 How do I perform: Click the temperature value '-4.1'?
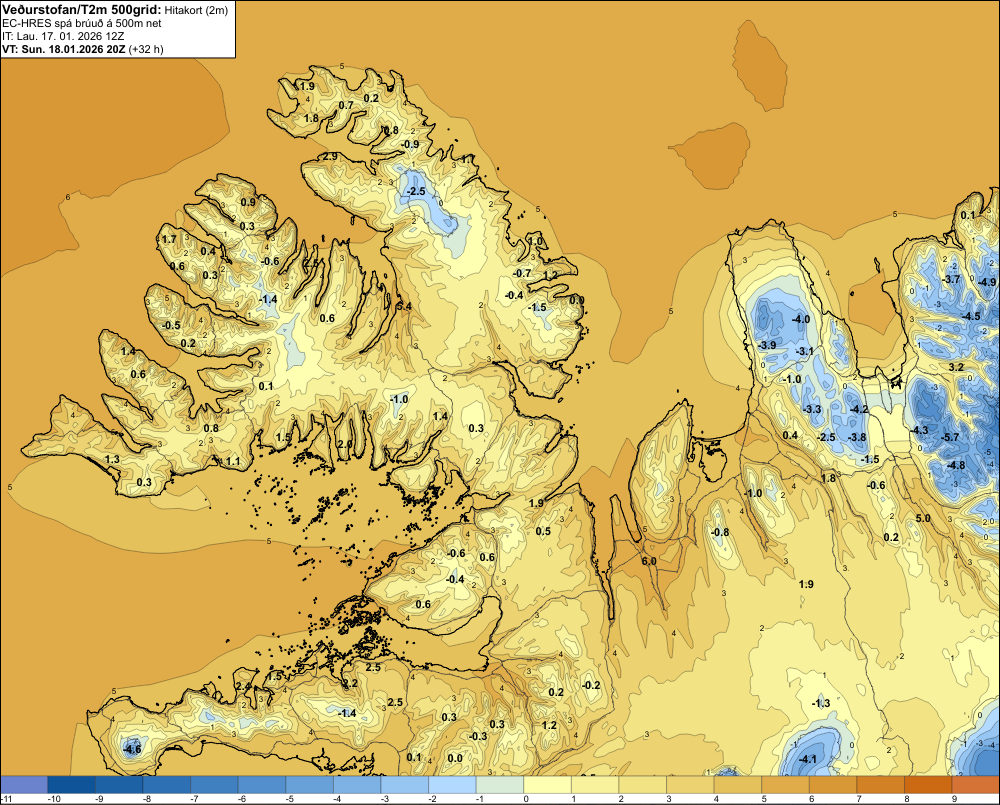[x=808, y=758]
